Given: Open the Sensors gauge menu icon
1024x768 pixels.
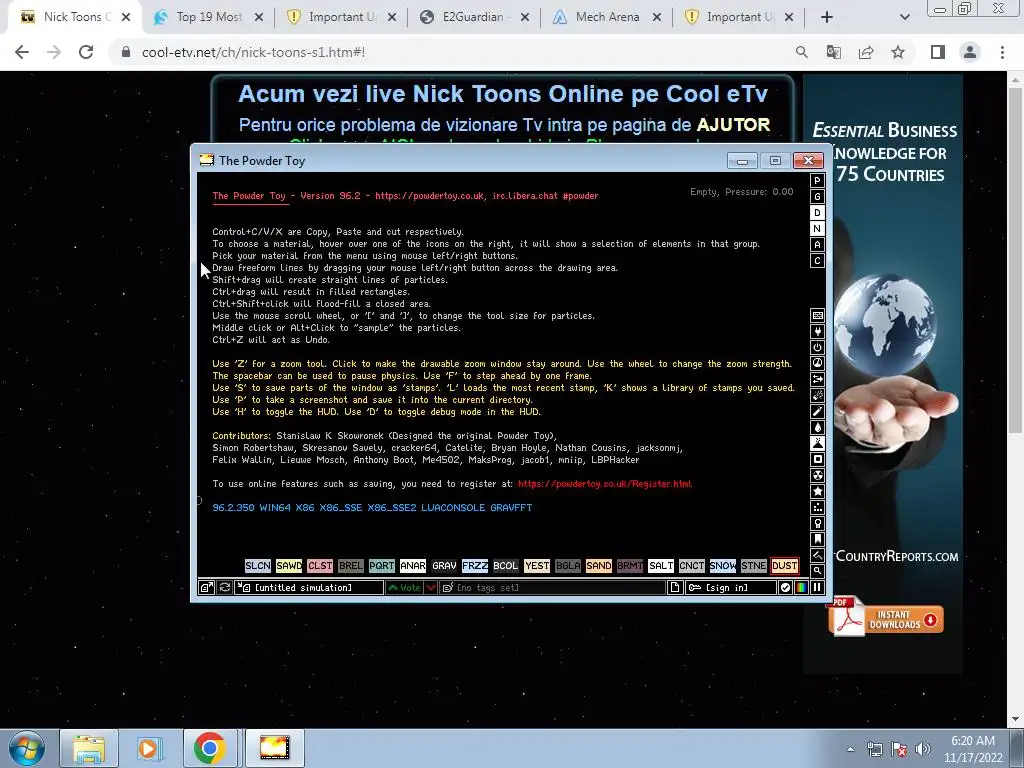Looking at the screenshot, I should click(817, 363).
